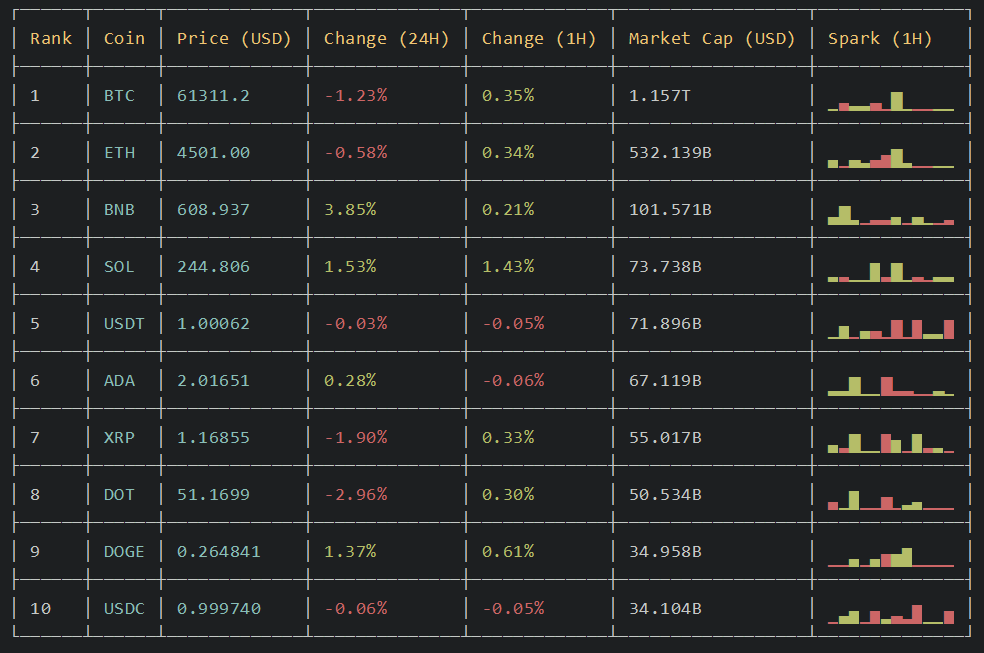Click BNB market cap 101.571B
This screenshot has height=653, width=984.
point(670,210)
